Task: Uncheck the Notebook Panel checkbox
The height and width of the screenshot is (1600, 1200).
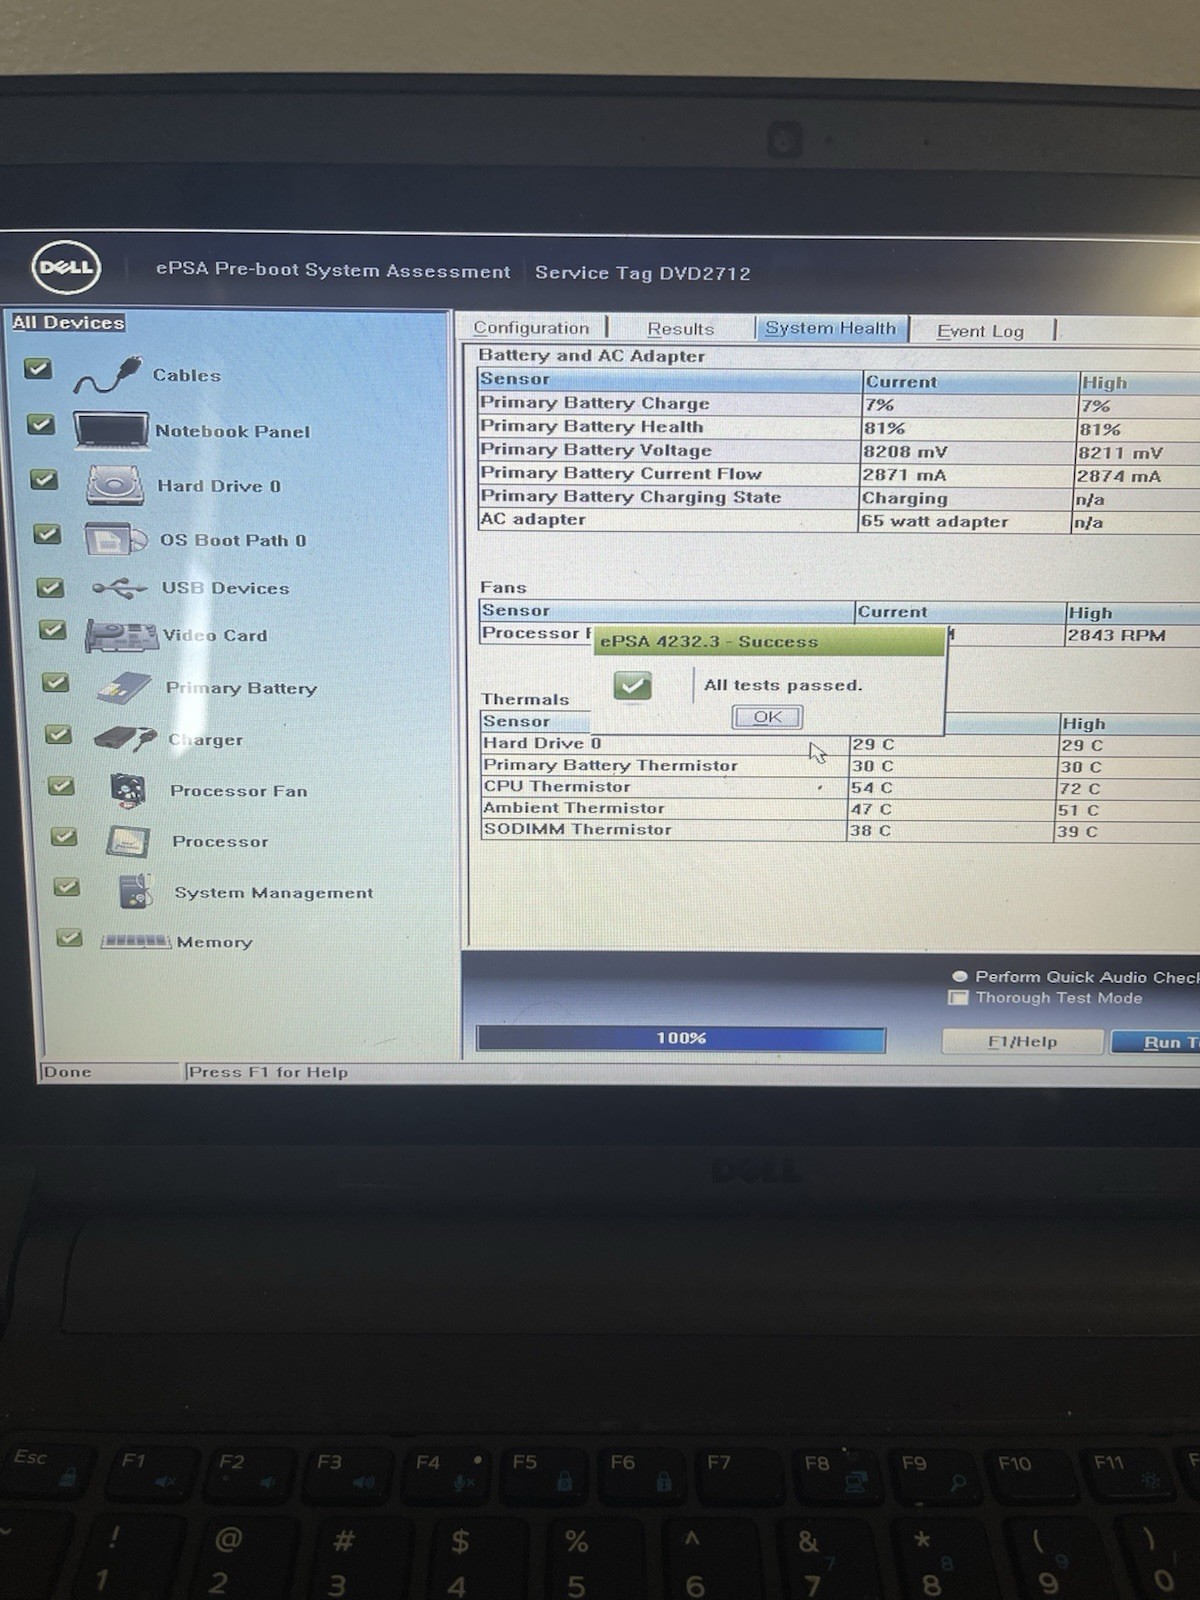Action: click(40, 424)
